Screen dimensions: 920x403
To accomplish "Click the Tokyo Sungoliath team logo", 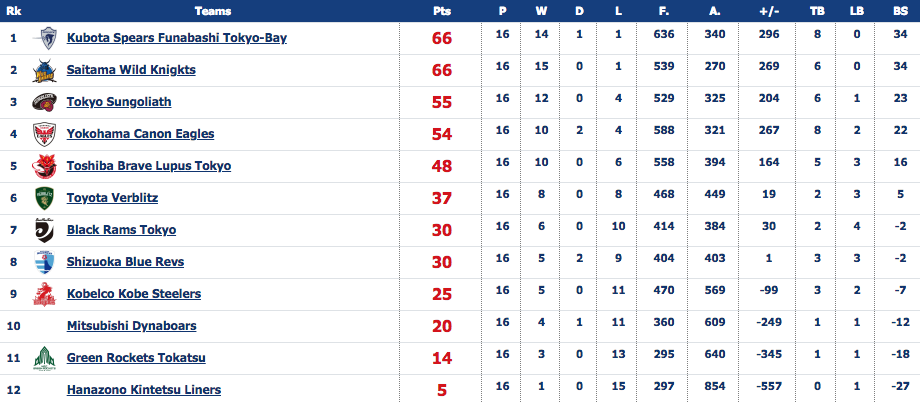I will [45, 102].
